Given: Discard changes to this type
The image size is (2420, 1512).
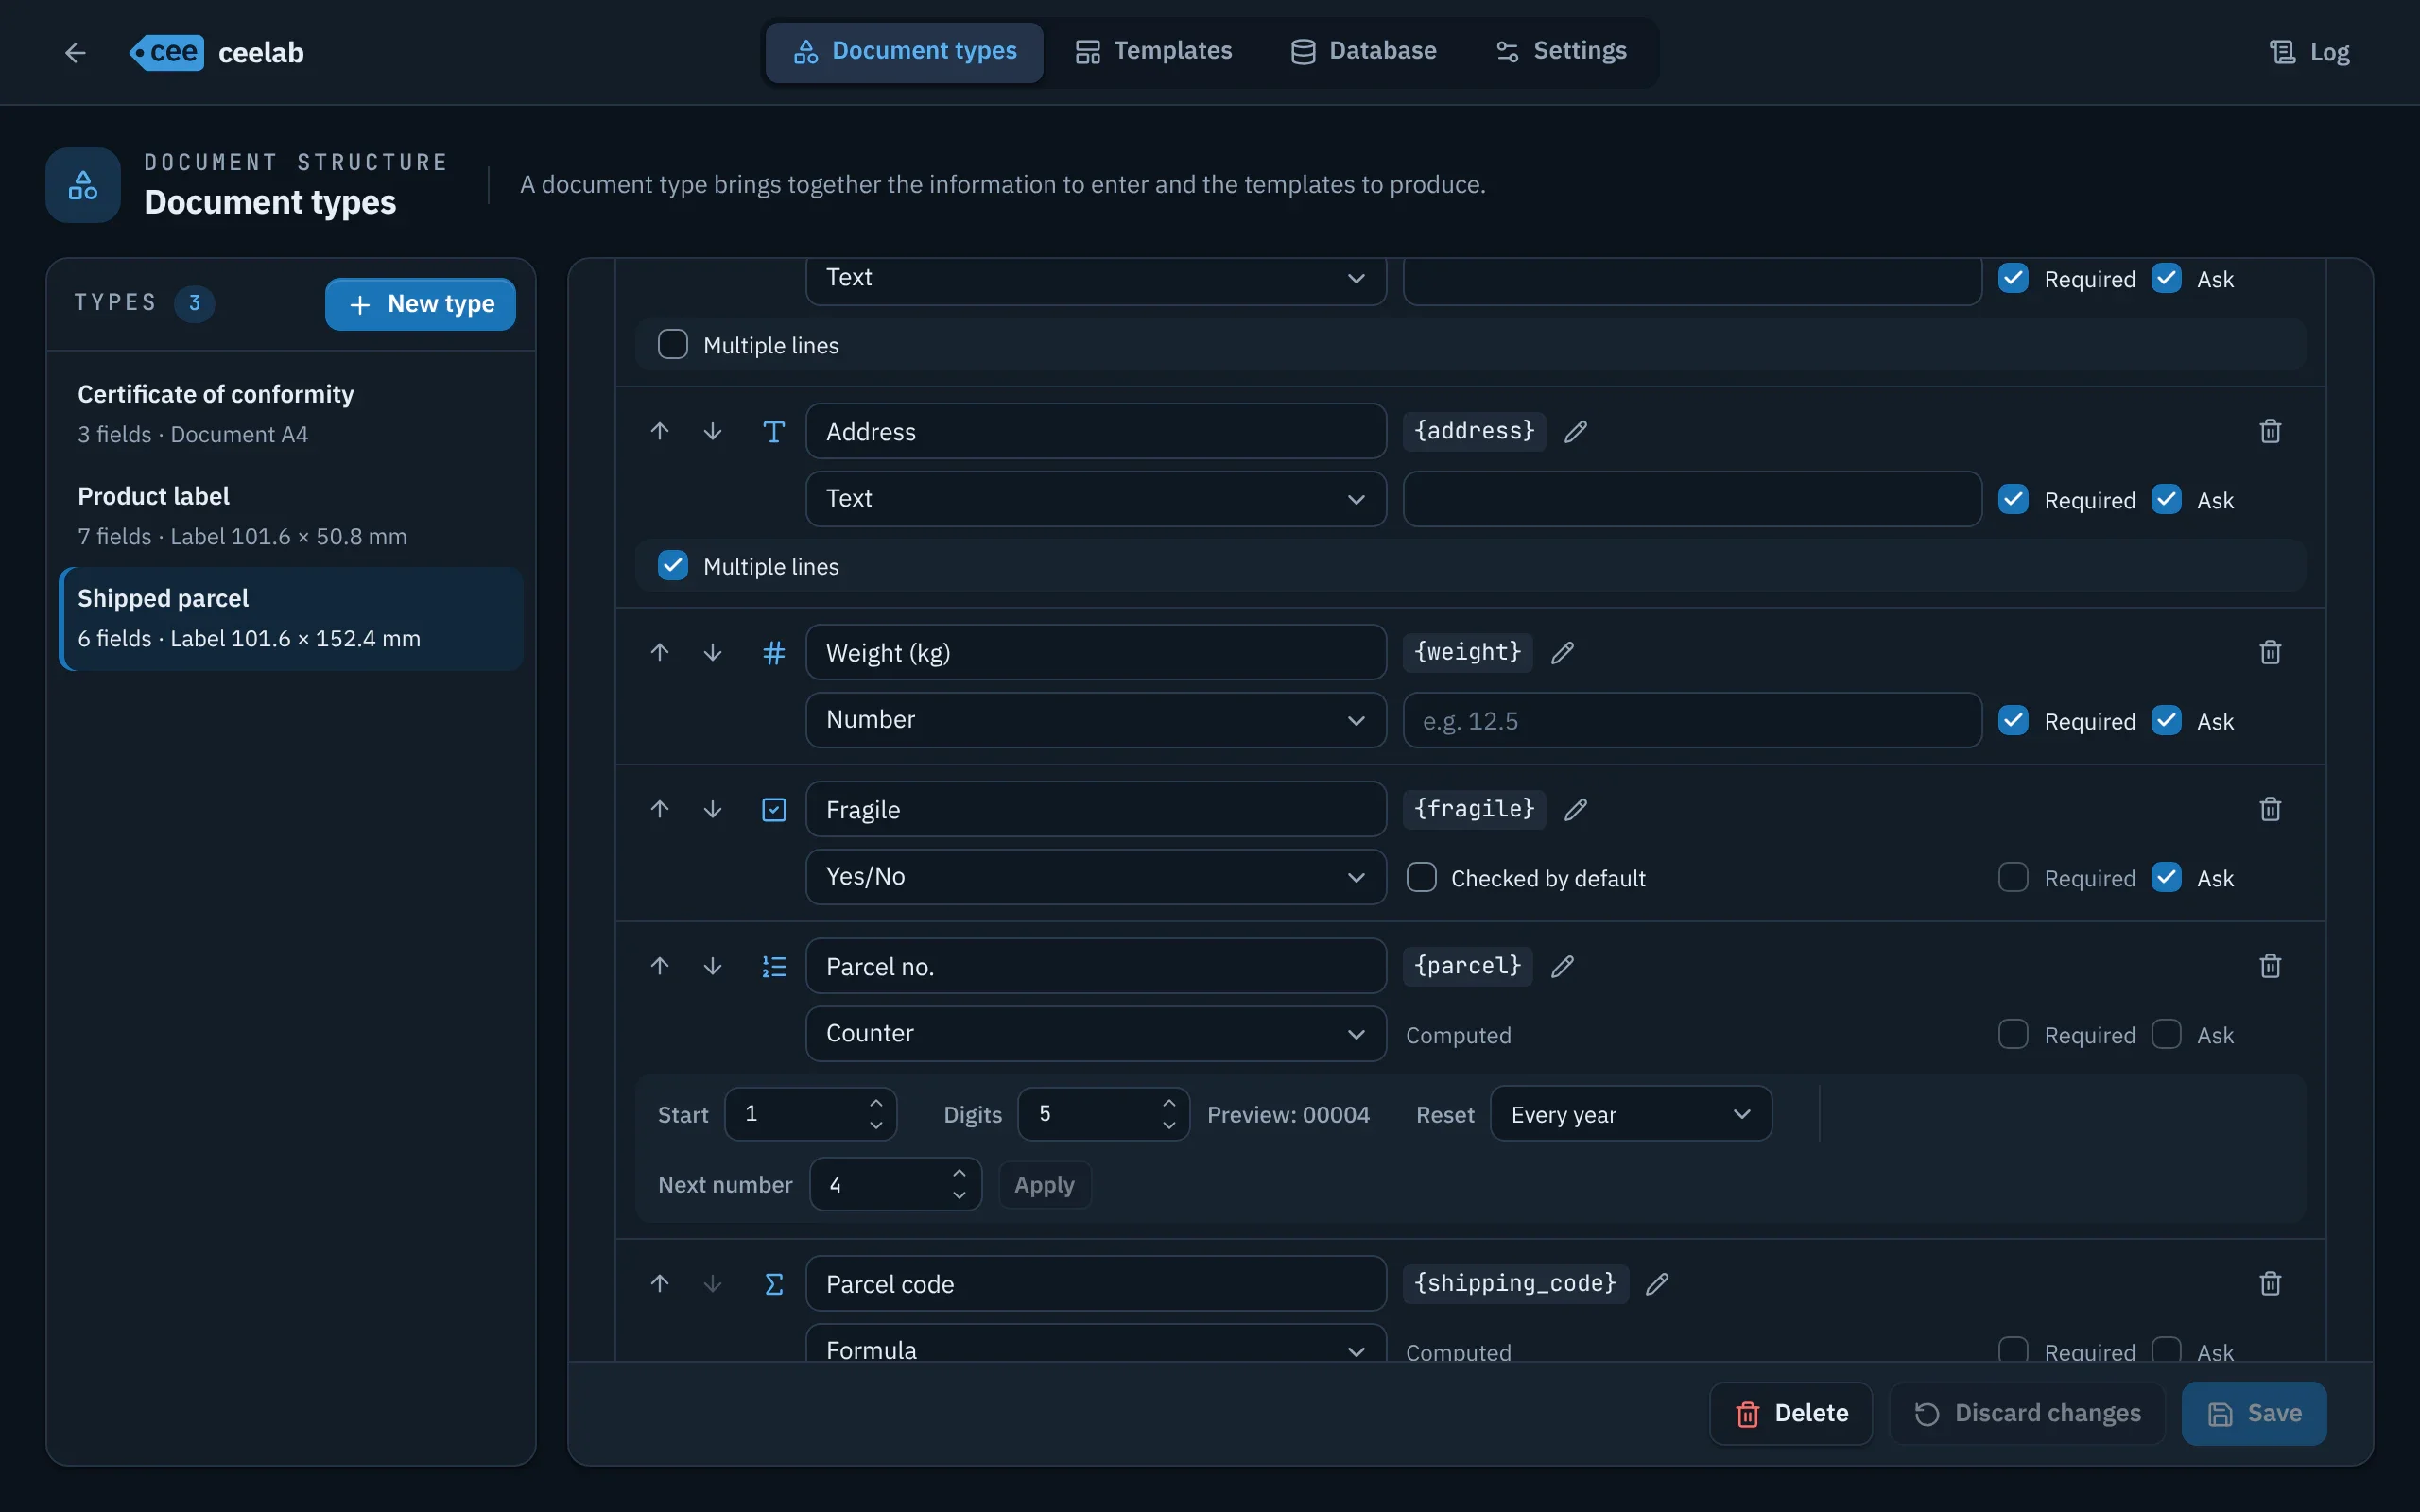Looking at the screenshot, I should (2027, 1414).
